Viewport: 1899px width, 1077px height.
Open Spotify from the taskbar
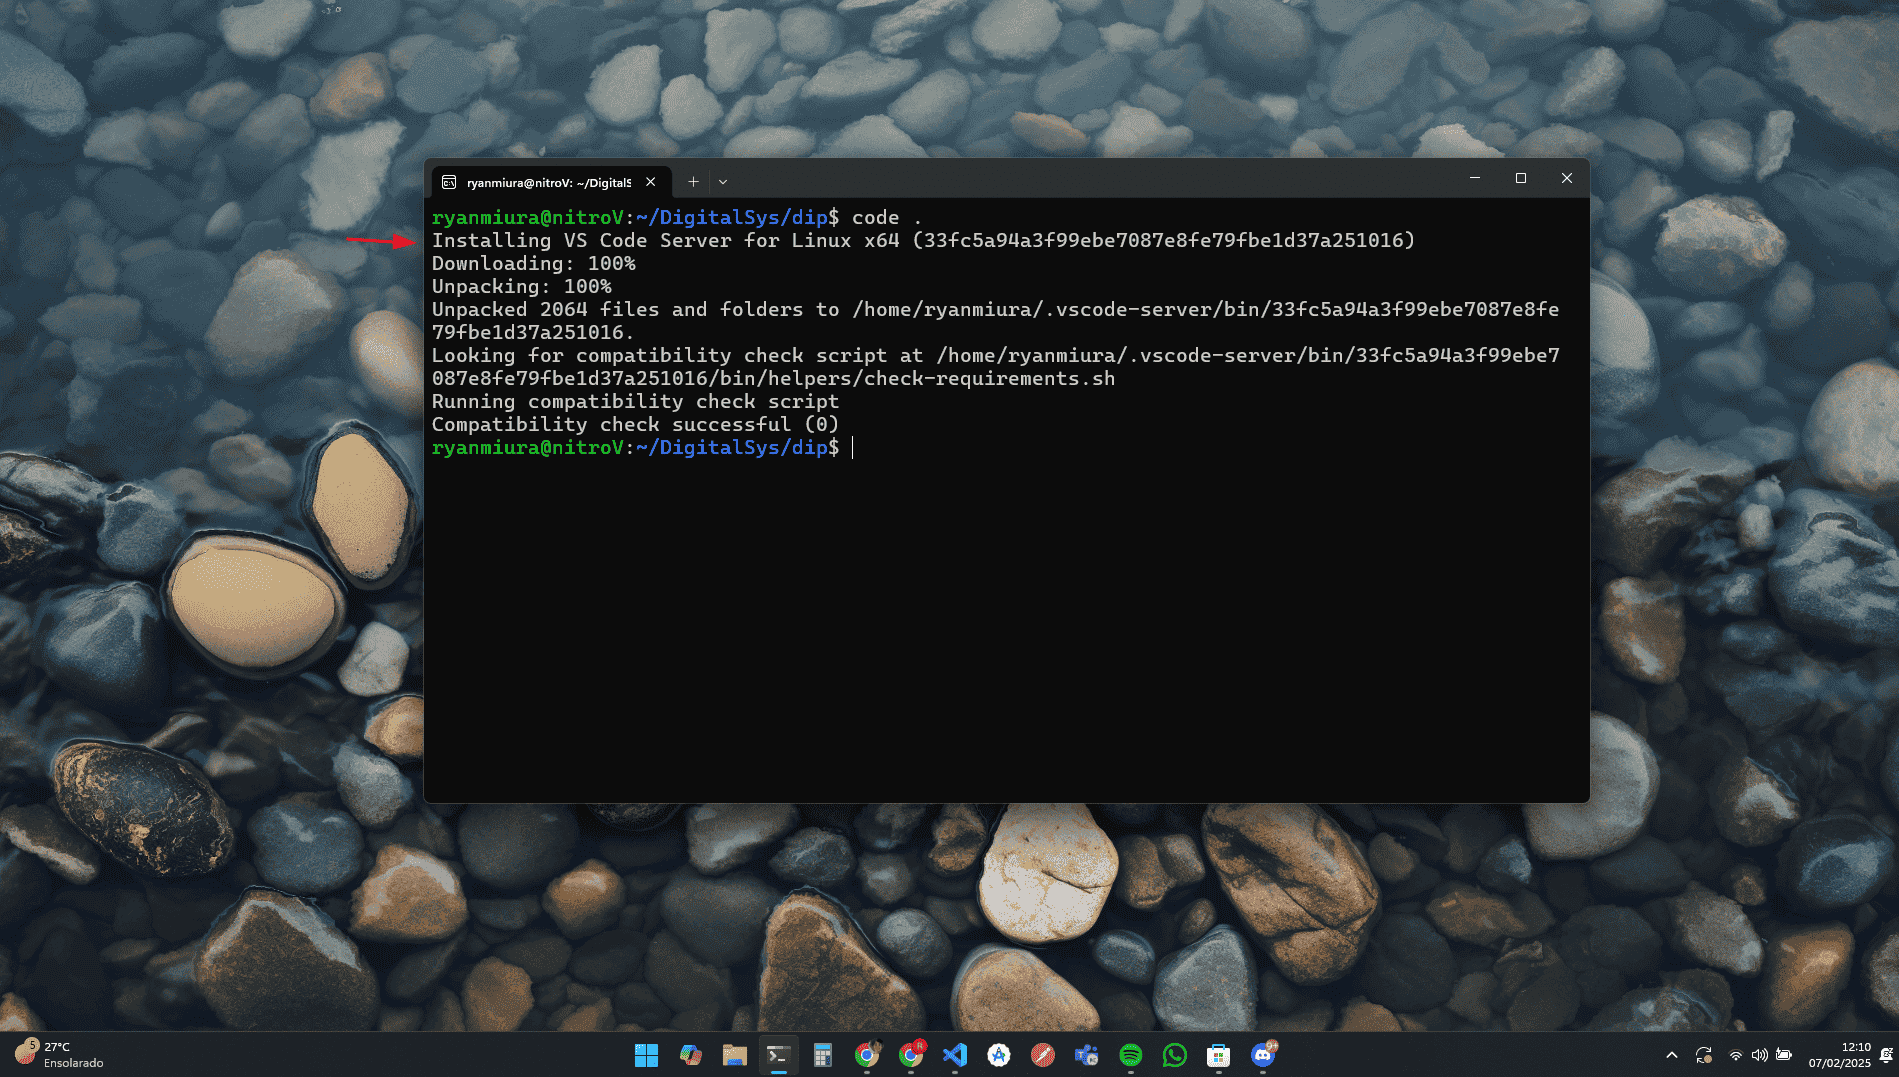[x=1131, y=1055]
